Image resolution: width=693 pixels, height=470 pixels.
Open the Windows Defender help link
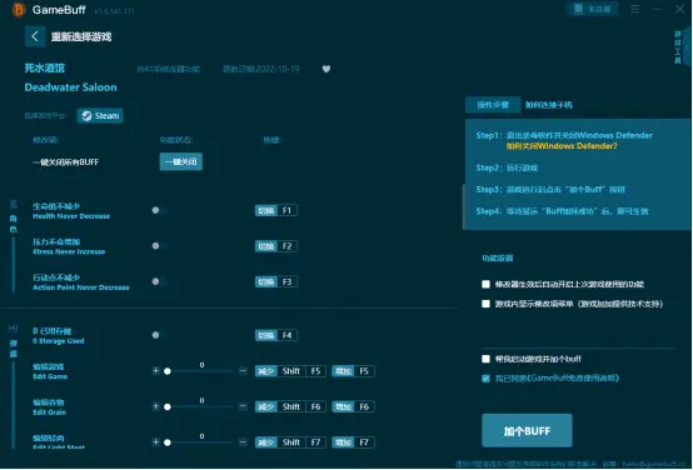pos(561,146)
